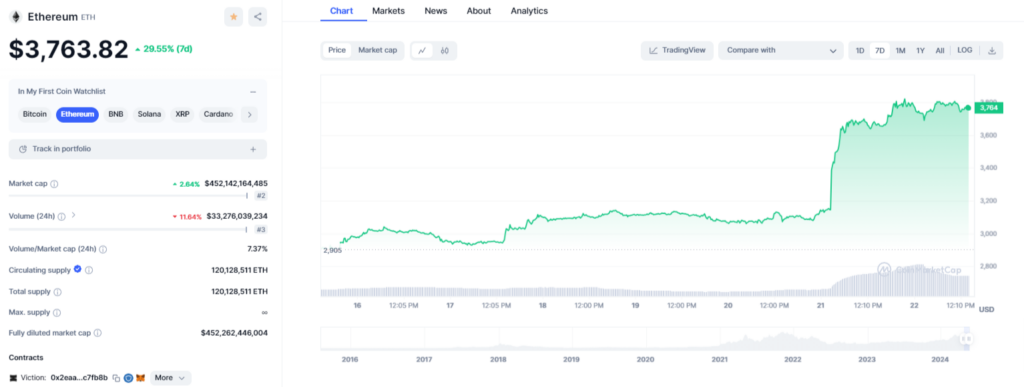
Task: Open Circulating supply info icon
Action: click(89, 270)
